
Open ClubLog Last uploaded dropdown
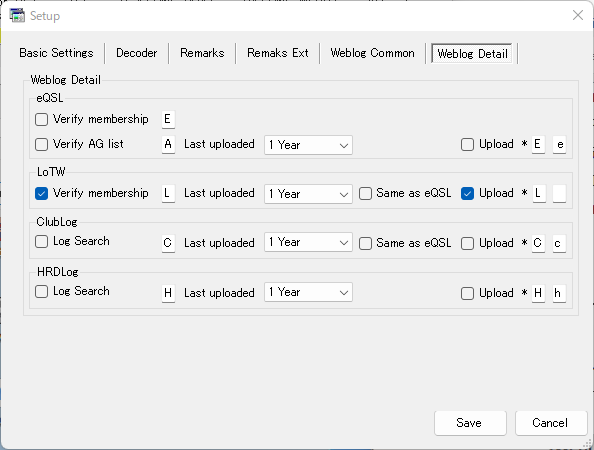(x=308, y=242)
